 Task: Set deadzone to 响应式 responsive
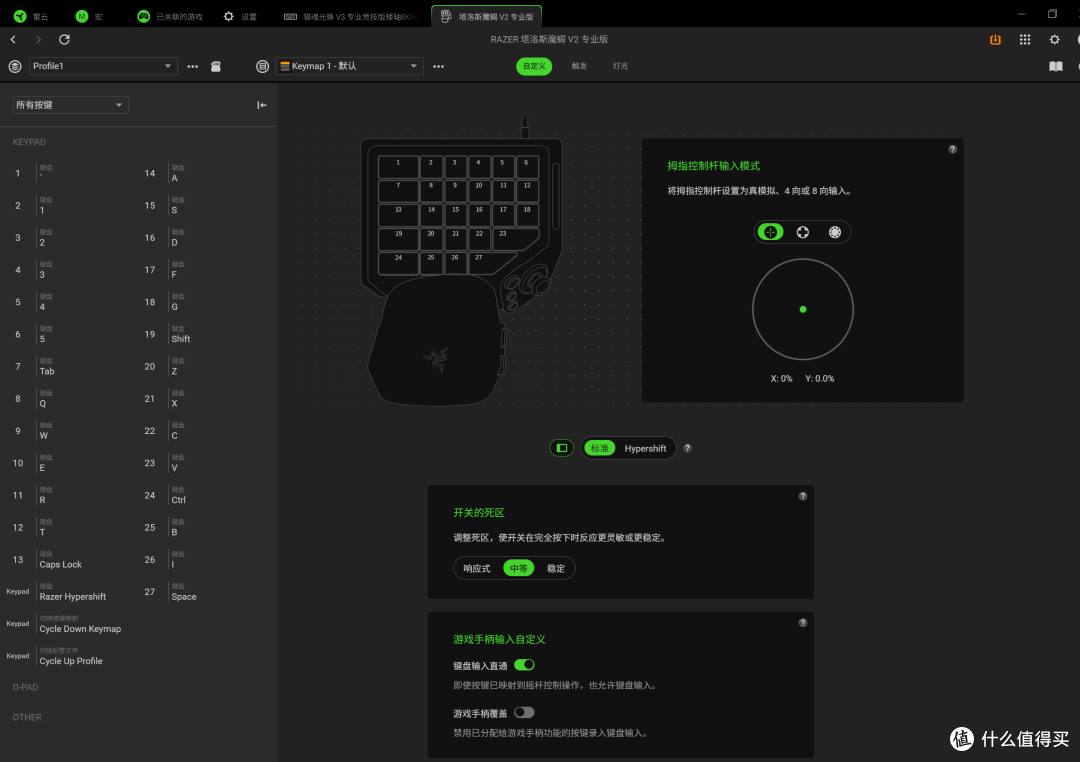tap(477, 568)
